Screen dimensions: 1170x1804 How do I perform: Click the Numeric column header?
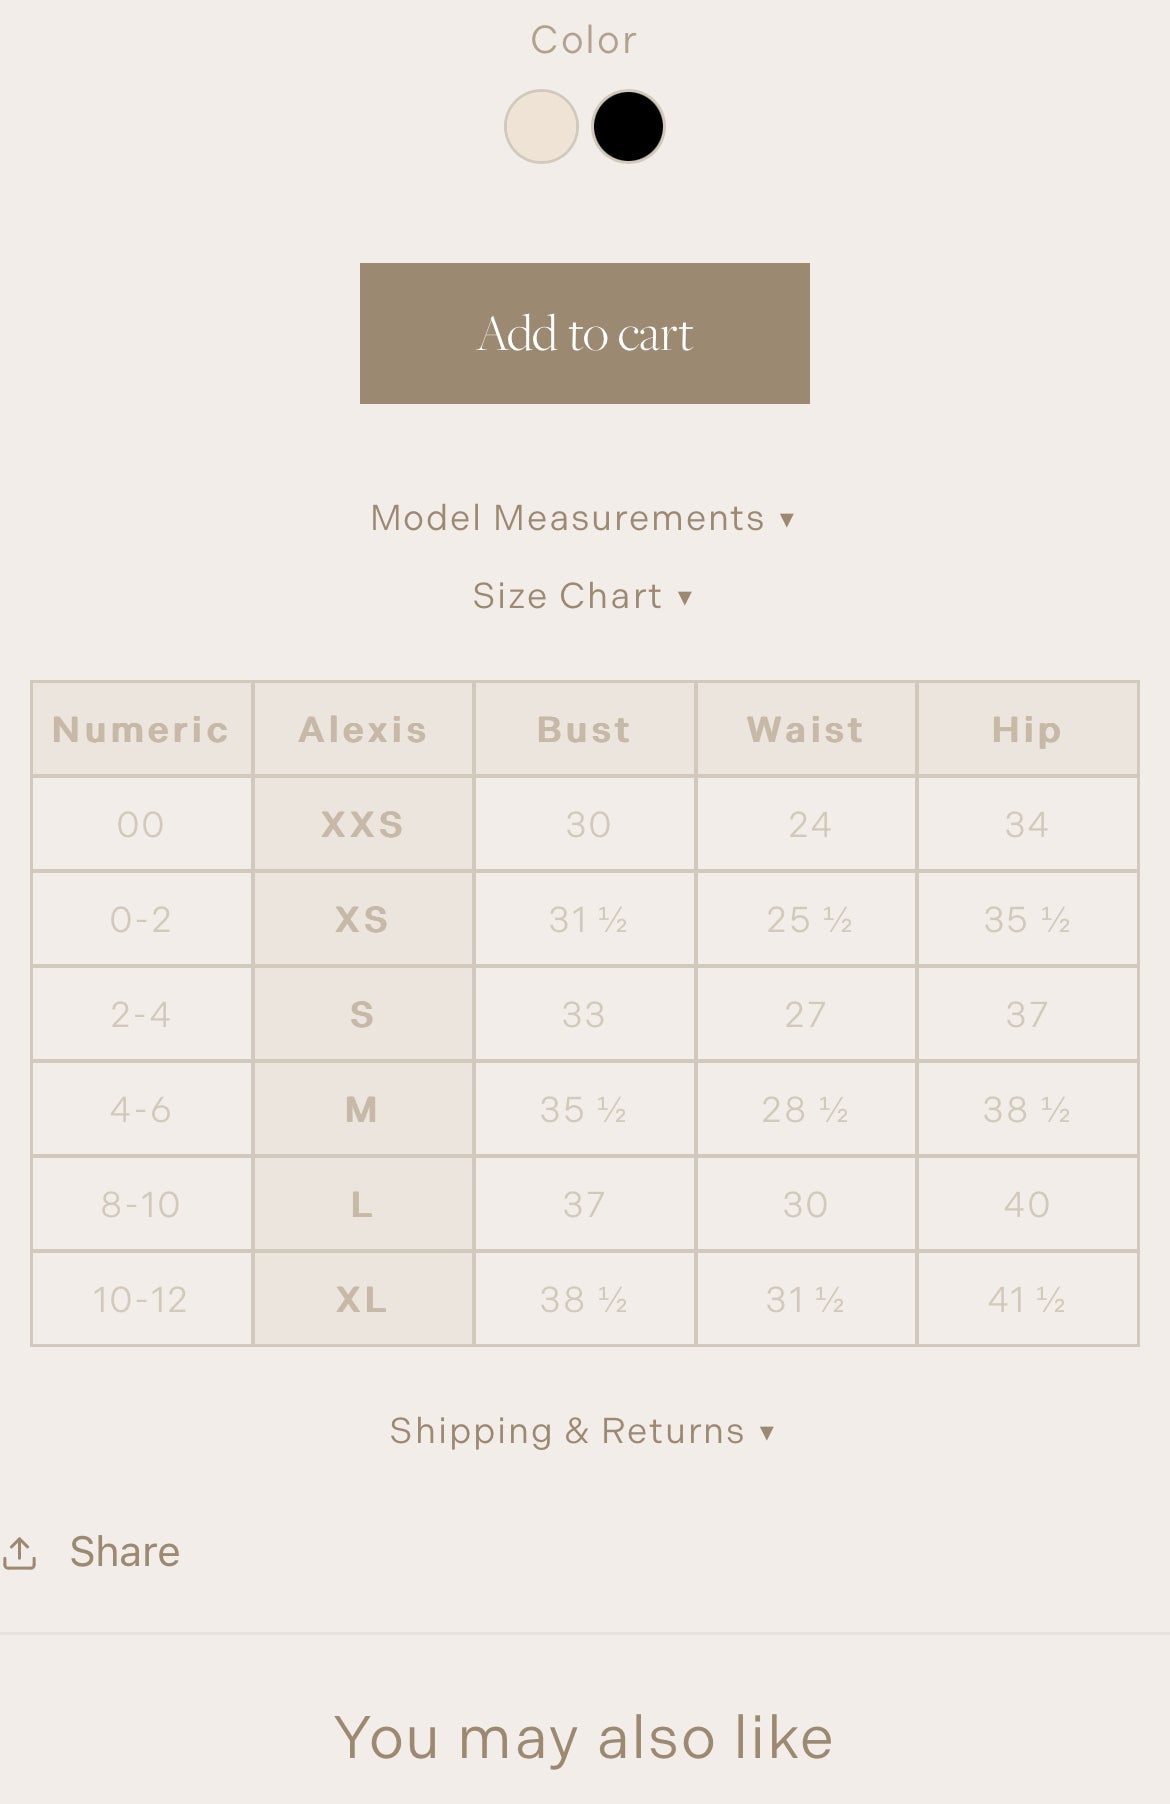(141, 729)
